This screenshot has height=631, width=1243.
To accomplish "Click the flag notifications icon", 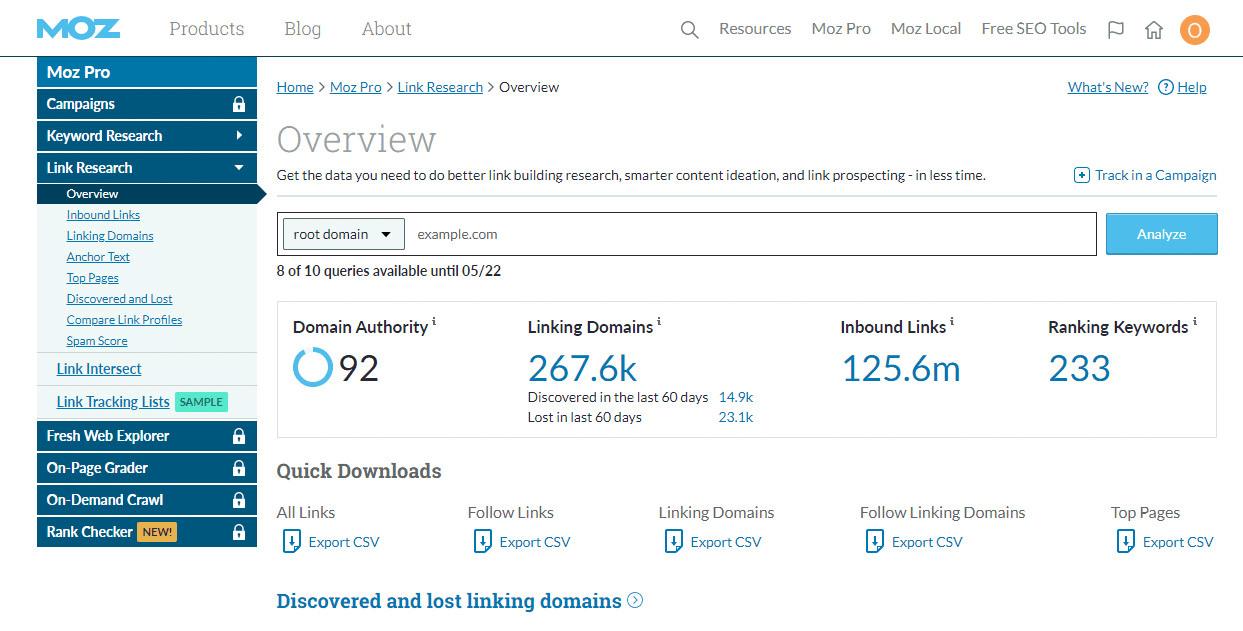I will click(x=1116, y=29).
